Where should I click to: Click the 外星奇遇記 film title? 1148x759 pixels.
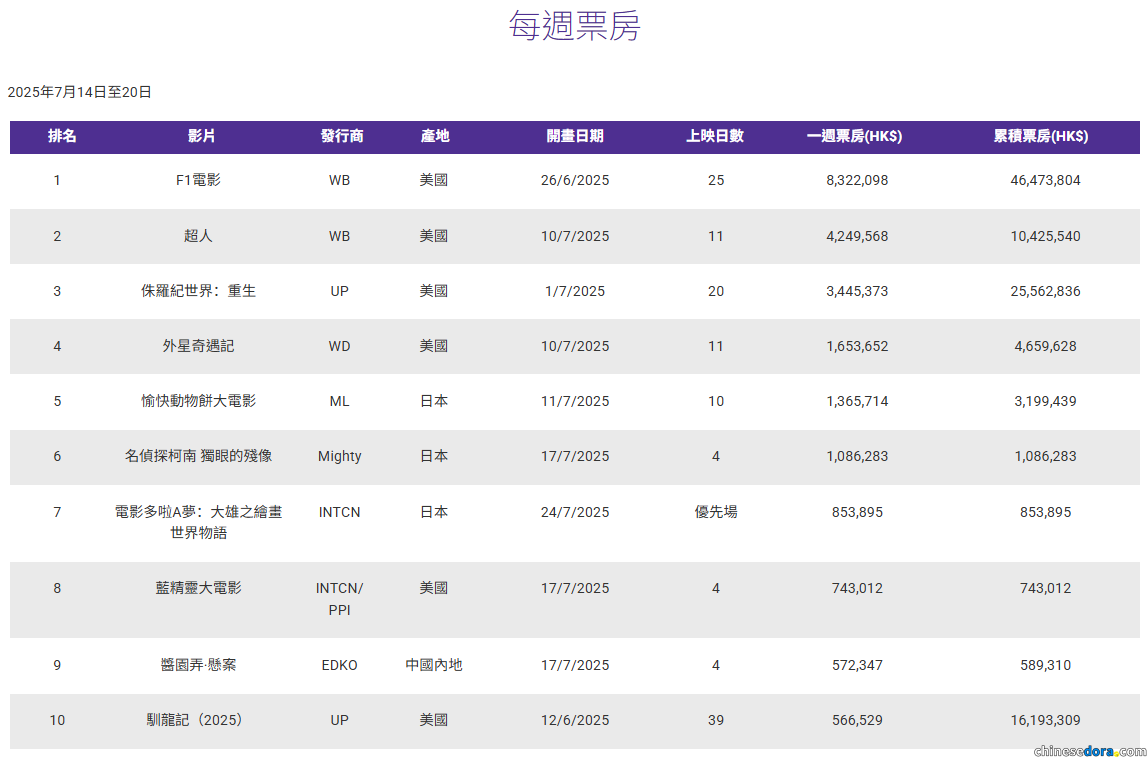point(198,346)
